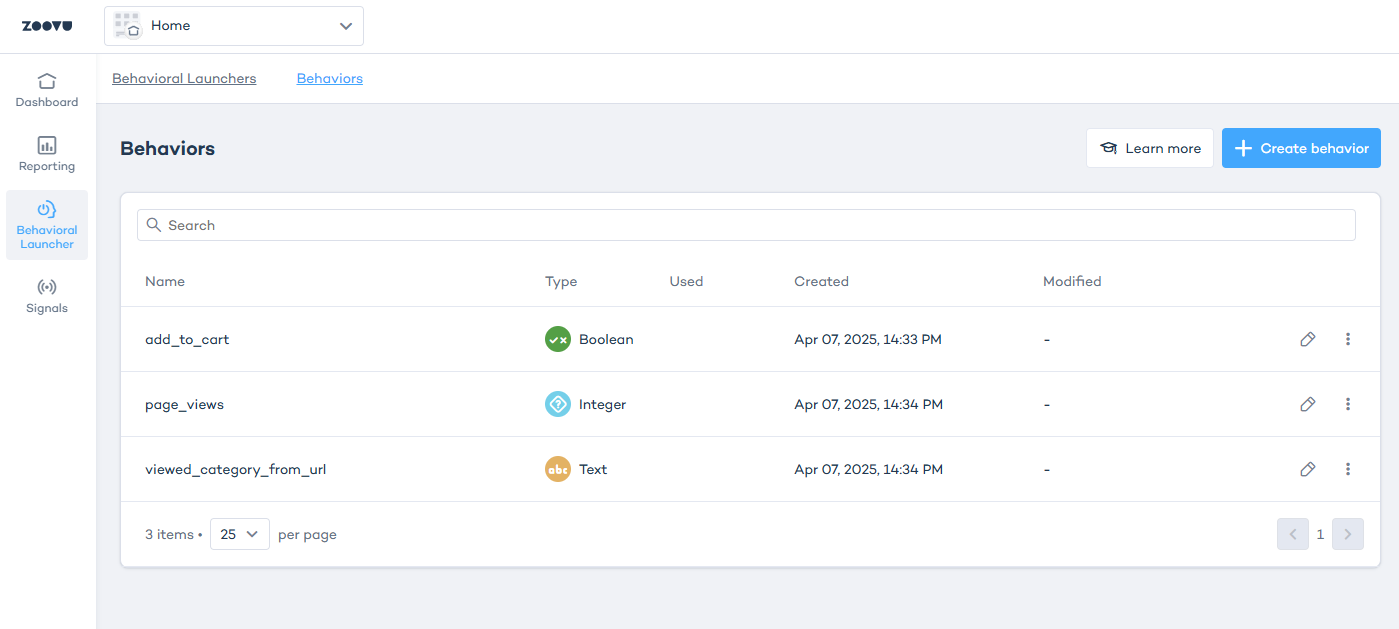Image resolution: width=1399 pixels, height=629 pixels.
Task: Click into the Search behaviors field
Action: (x=746, y=225)
